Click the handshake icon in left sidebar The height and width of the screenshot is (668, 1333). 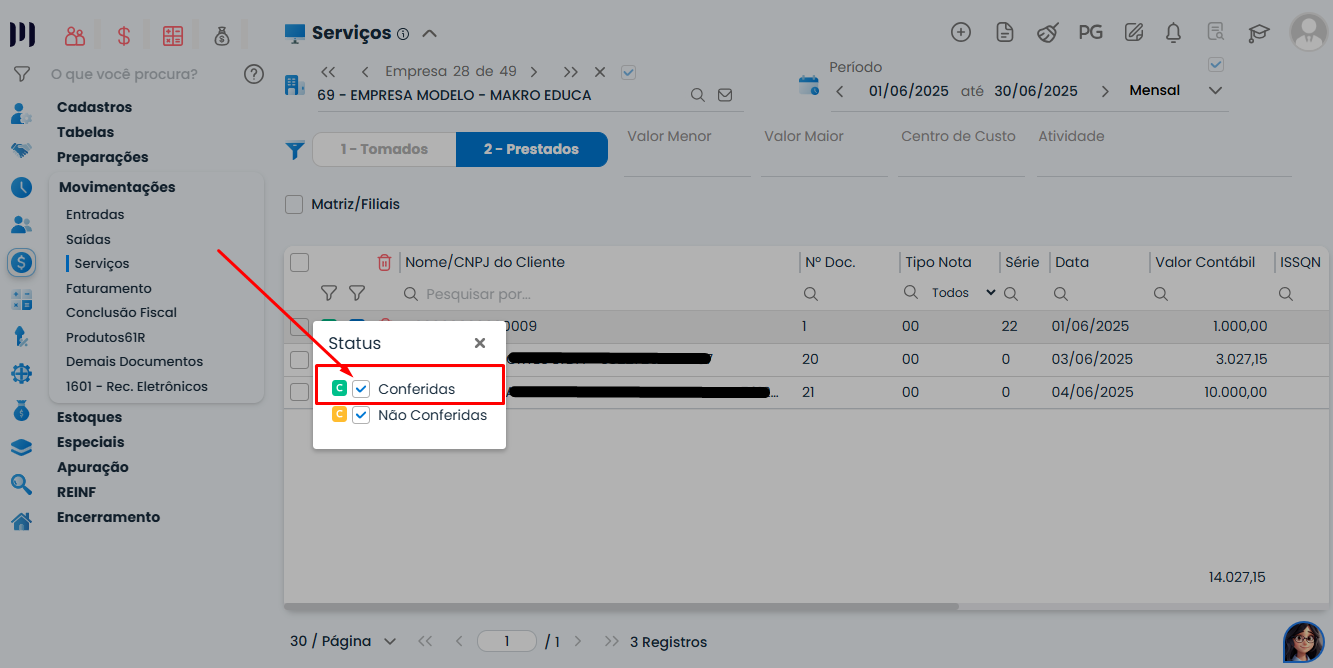(x=21, y=150)
